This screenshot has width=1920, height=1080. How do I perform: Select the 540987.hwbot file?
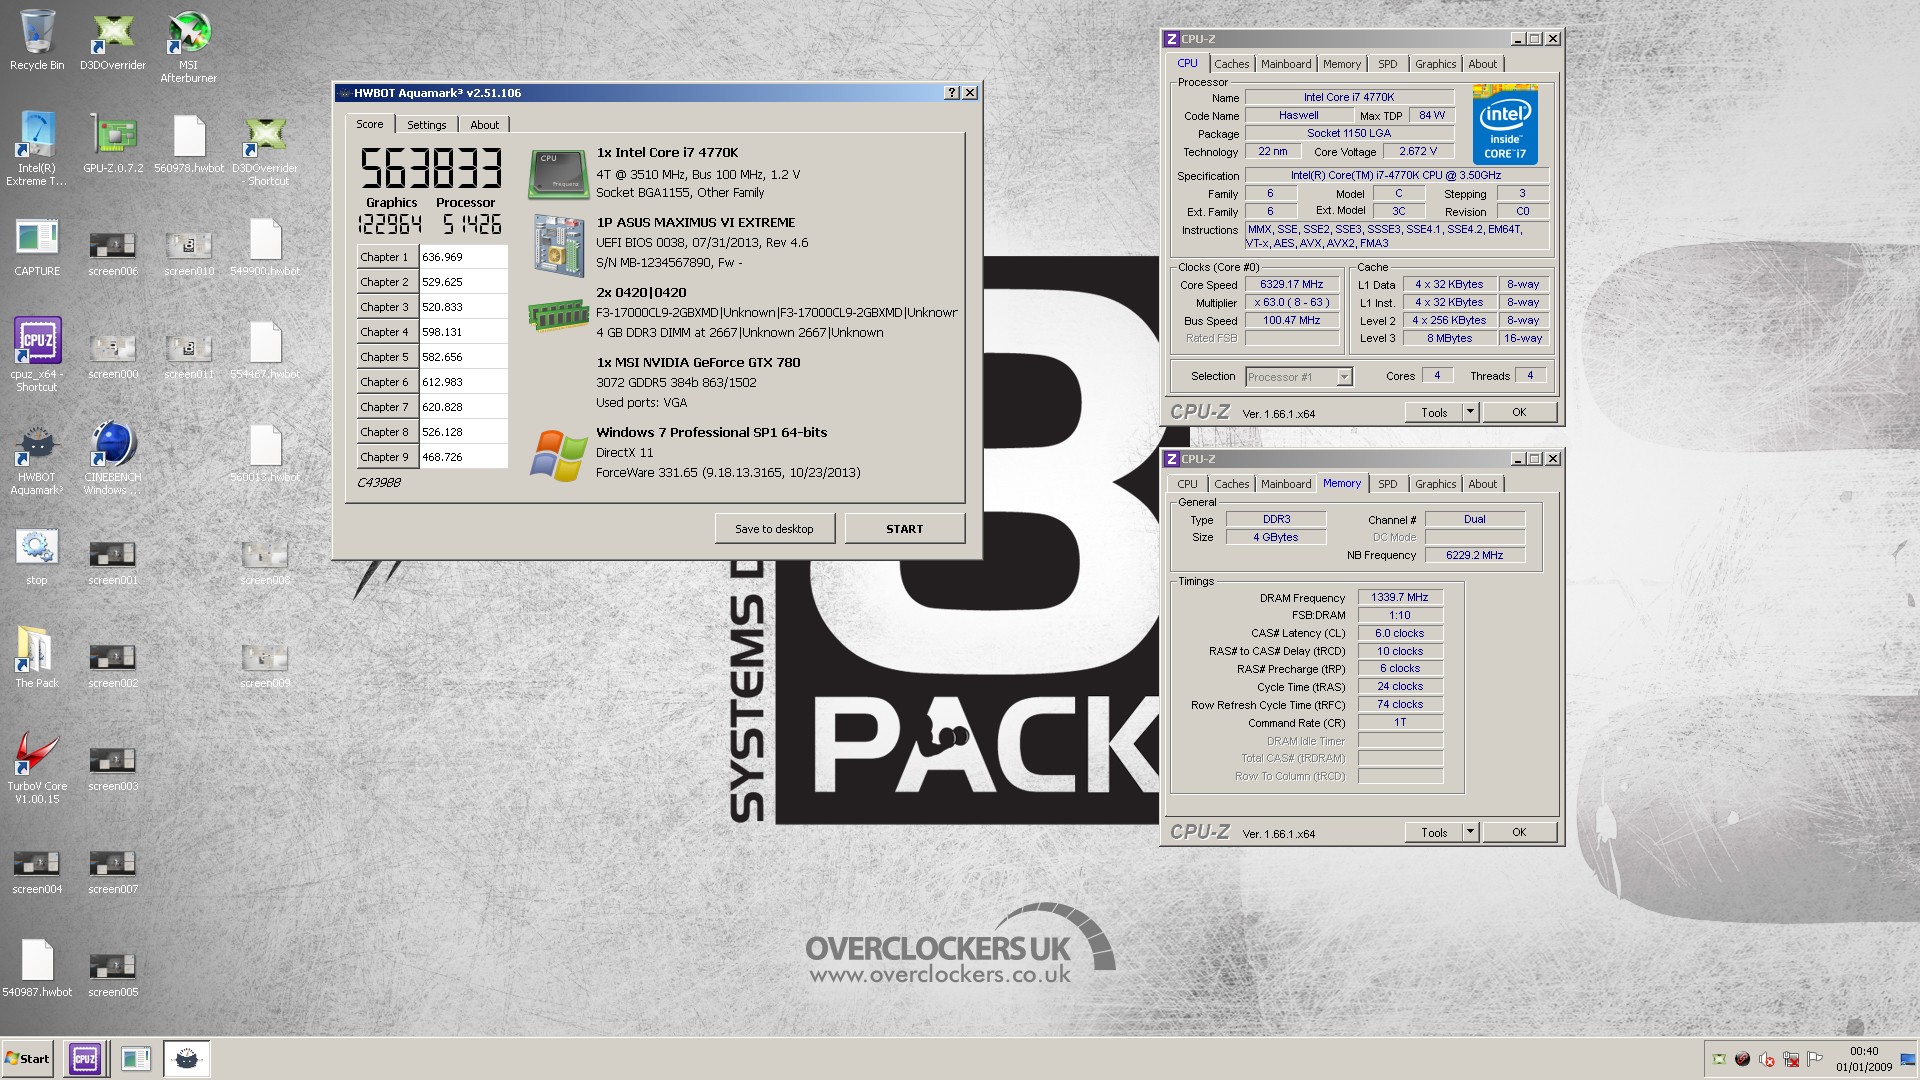(37, 968)
